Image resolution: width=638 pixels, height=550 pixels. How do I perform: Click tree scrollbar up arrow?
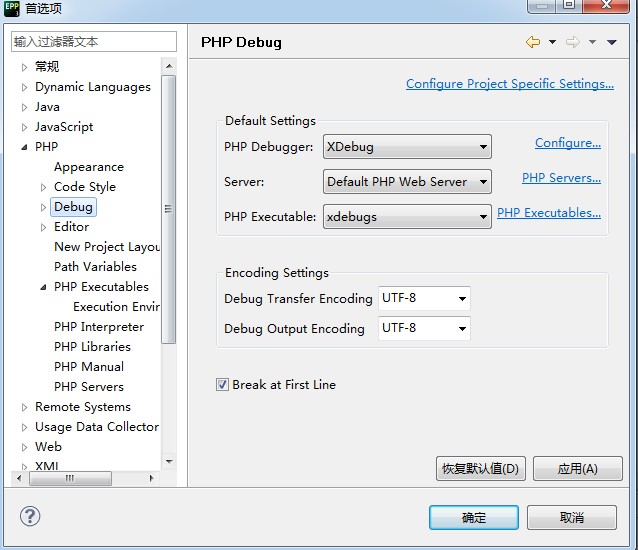169,66
